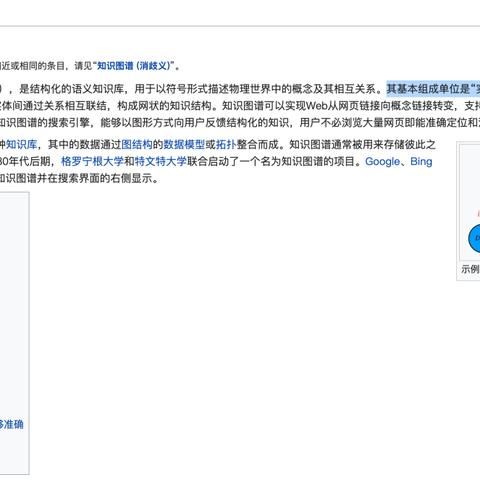Click the text 是结构化的语义知识库
The image size is (480, 480).
pos(71,89)
